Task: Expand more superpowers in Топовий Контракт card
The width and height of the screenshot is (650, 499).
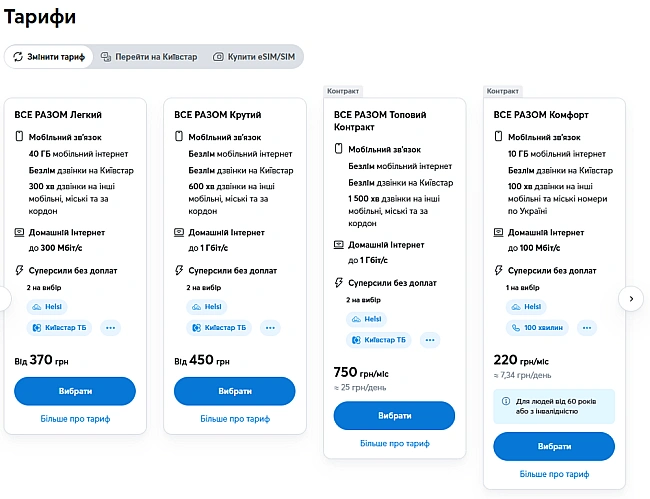Action: click(431, 340)
